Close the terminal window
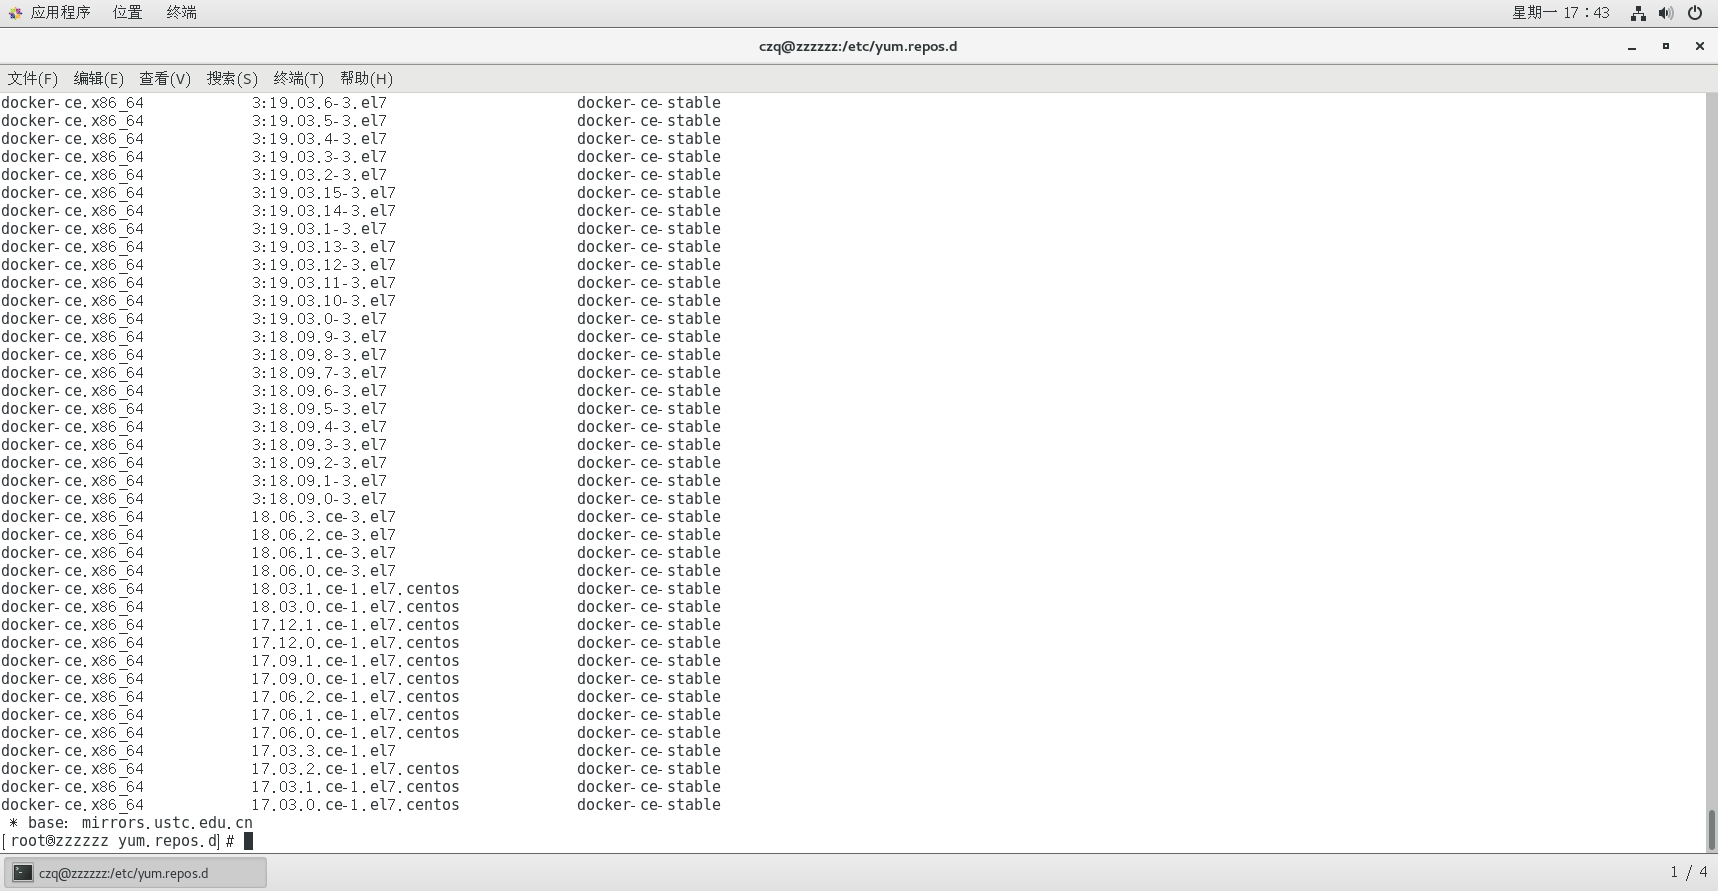The image size is (1718, 891). (1699, 46)
